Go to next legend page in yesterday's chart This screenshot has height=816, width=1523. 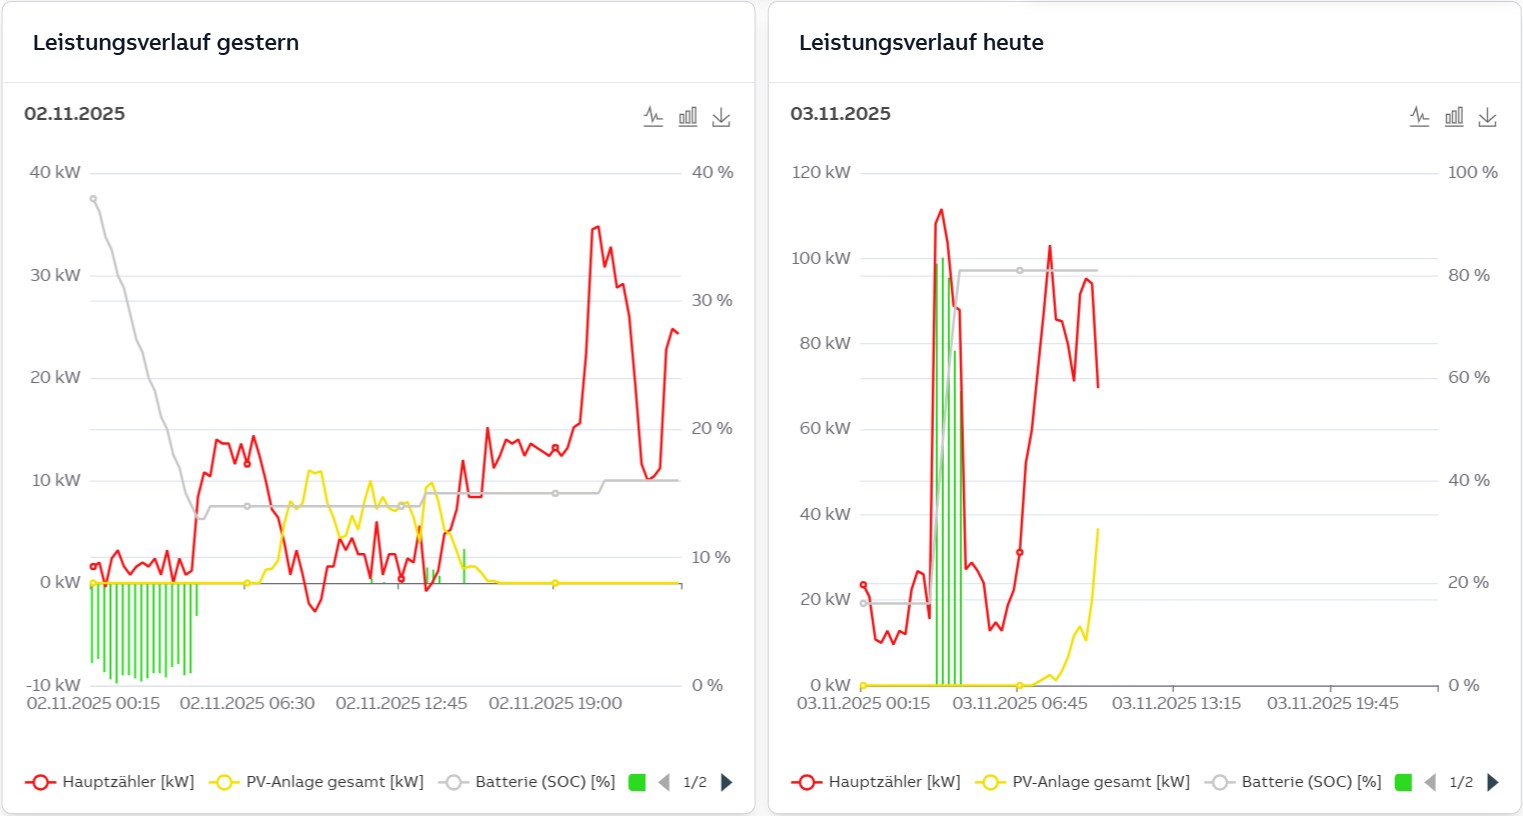pyautogui.click(x=727, y=782)
